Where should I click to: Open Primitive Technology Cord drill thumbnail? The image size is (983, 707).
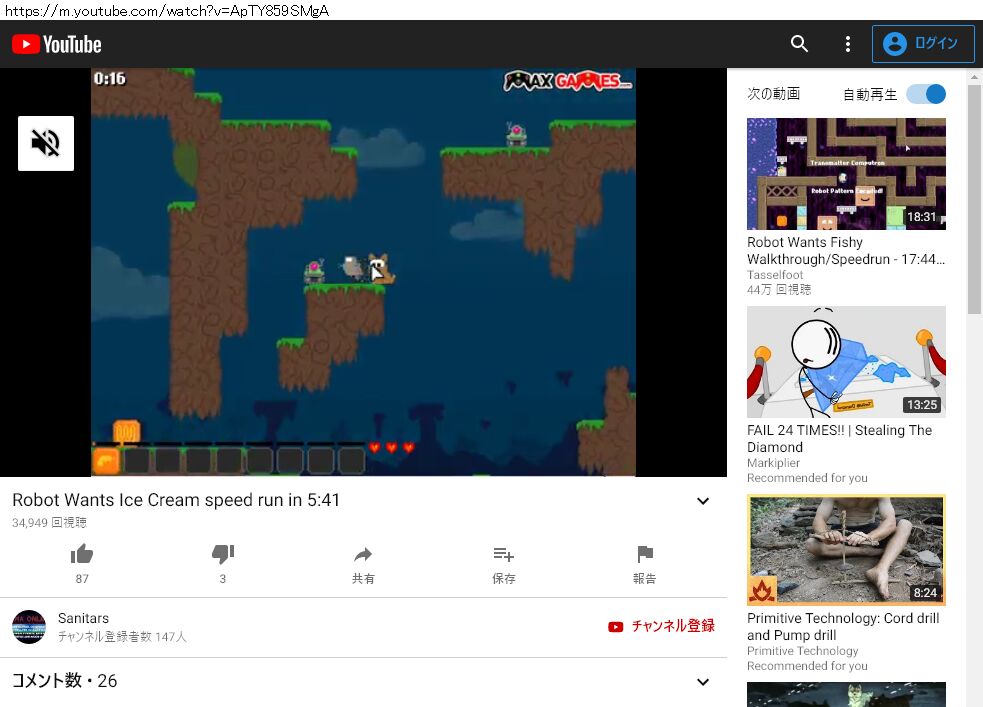click(846, 550)
